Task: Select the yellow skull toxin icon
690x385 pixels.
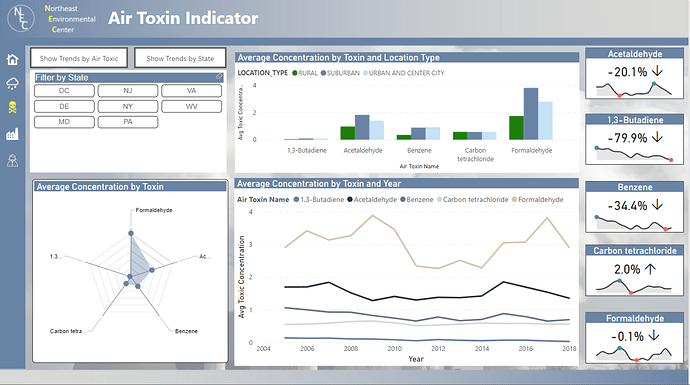Action: [12, 107]
